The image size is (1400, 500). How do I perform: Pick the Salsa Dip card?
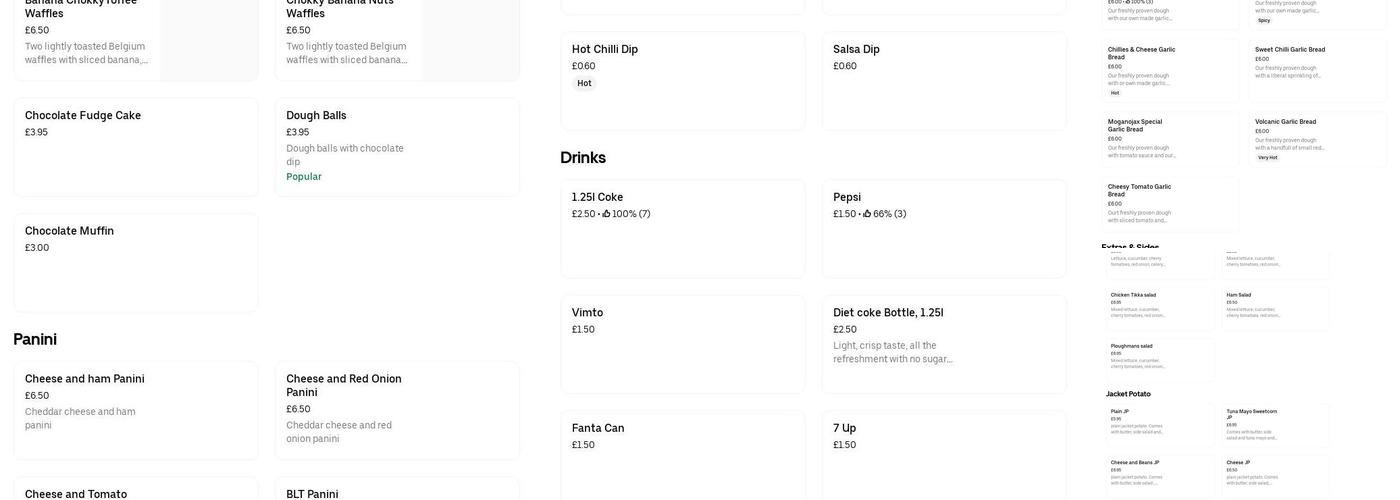pyautogui.click(x=943, y=80)
